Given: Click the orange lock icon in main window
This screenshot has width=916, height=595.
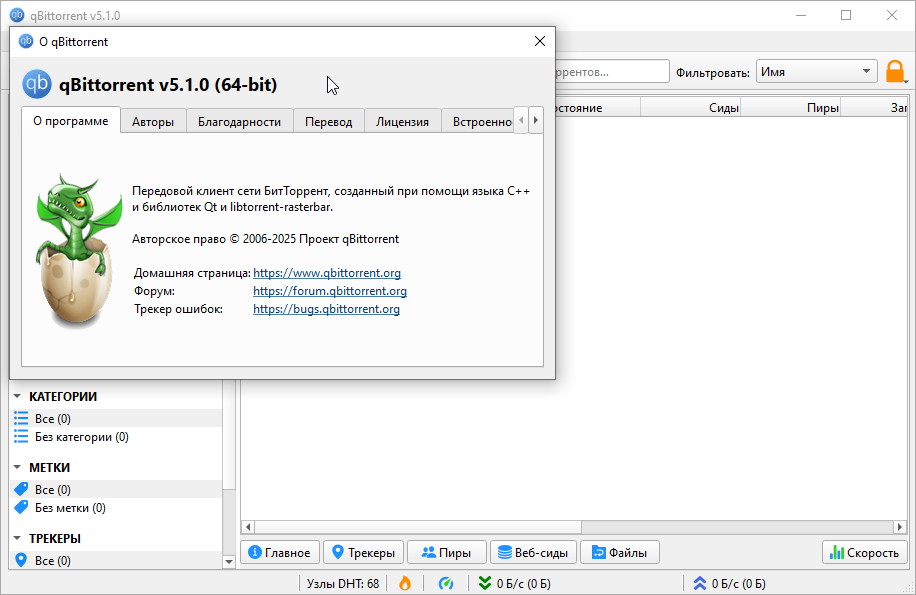Looking at the screenshot, I should pyautogui.click(x=895, y=72).
